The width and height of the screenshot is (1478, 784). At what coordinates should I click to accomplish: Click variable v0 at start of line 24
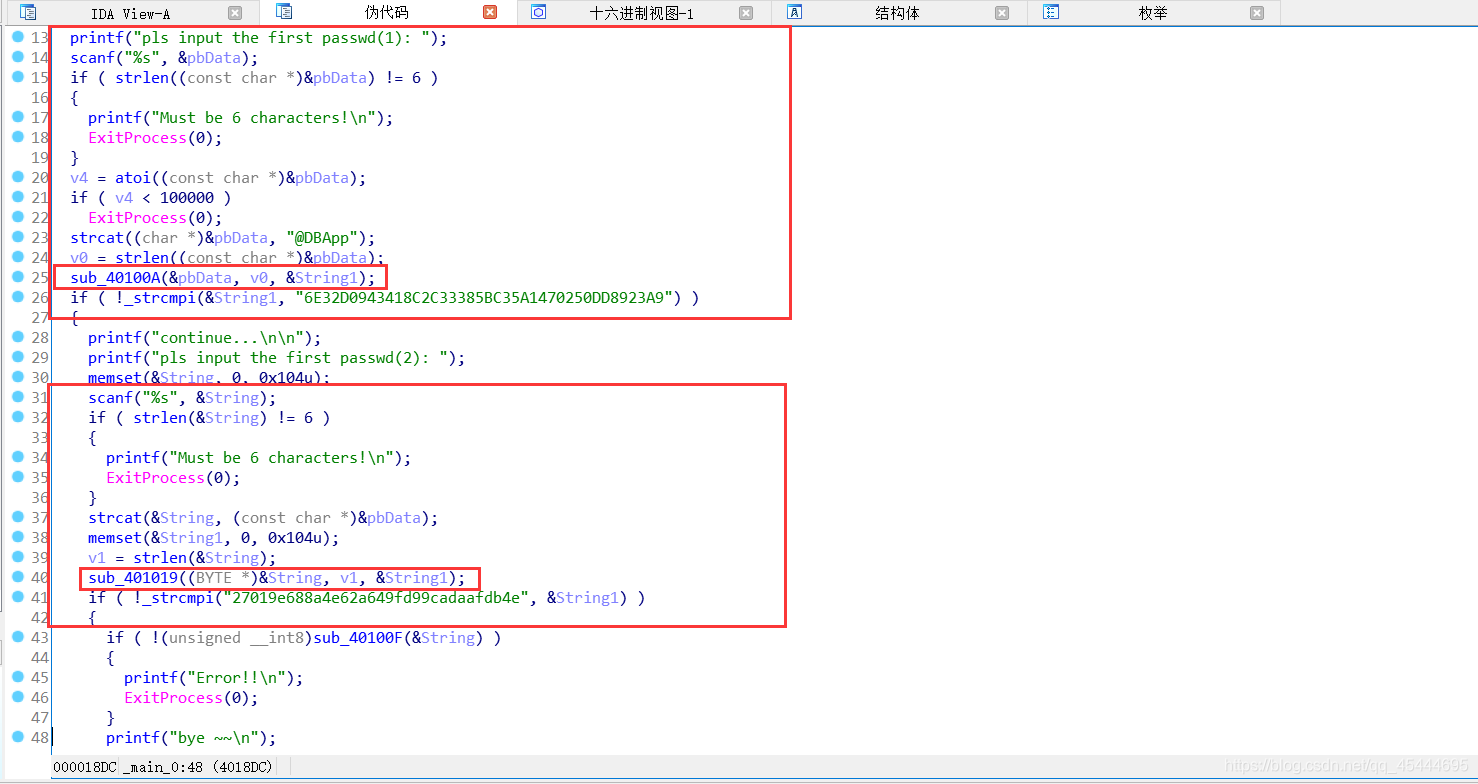[79, 258]
